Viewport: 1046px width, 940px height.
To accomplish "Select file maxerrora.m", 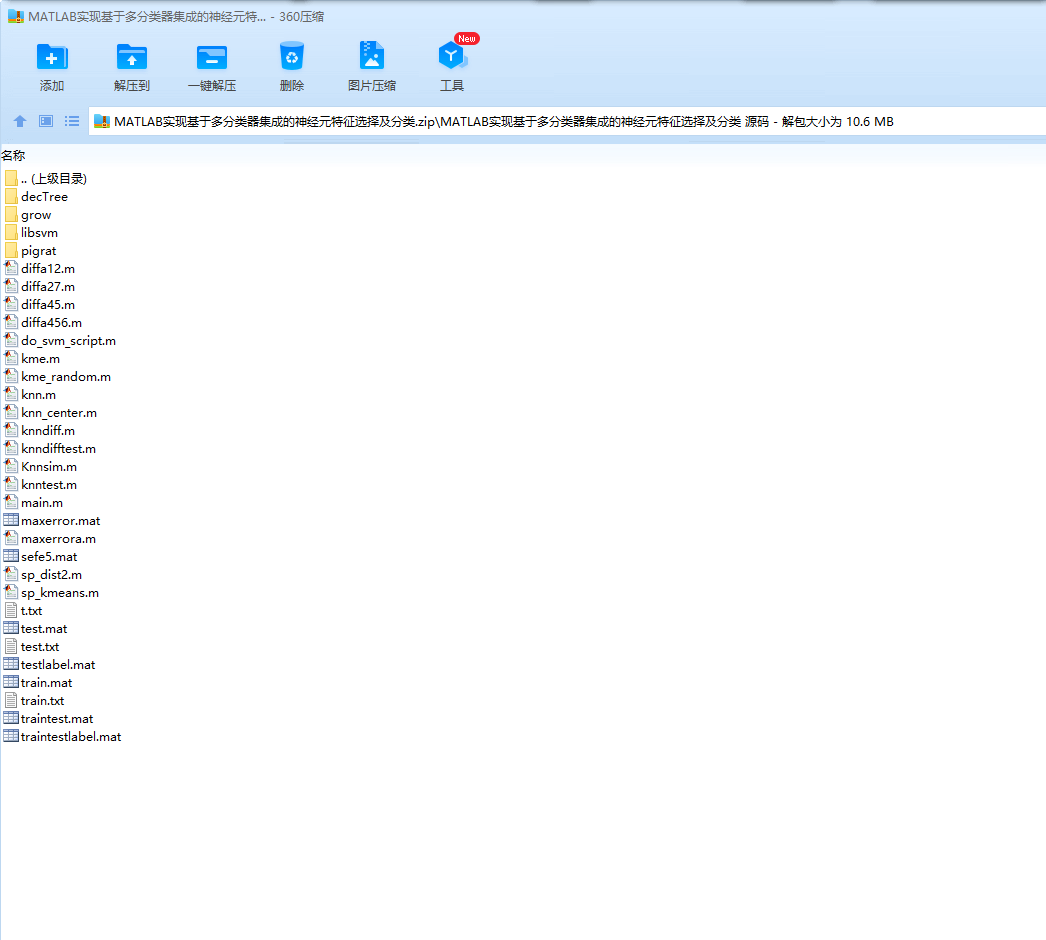I will tap(50, 539).
